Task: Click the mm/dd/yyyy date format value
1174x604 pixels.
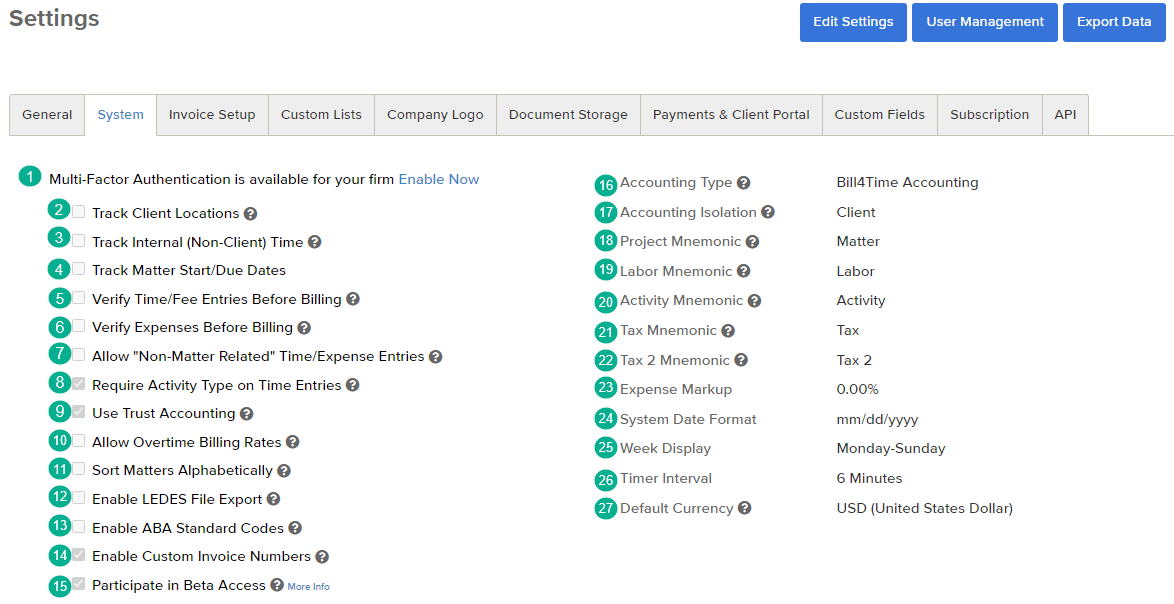Action: [x=878, y=420]
